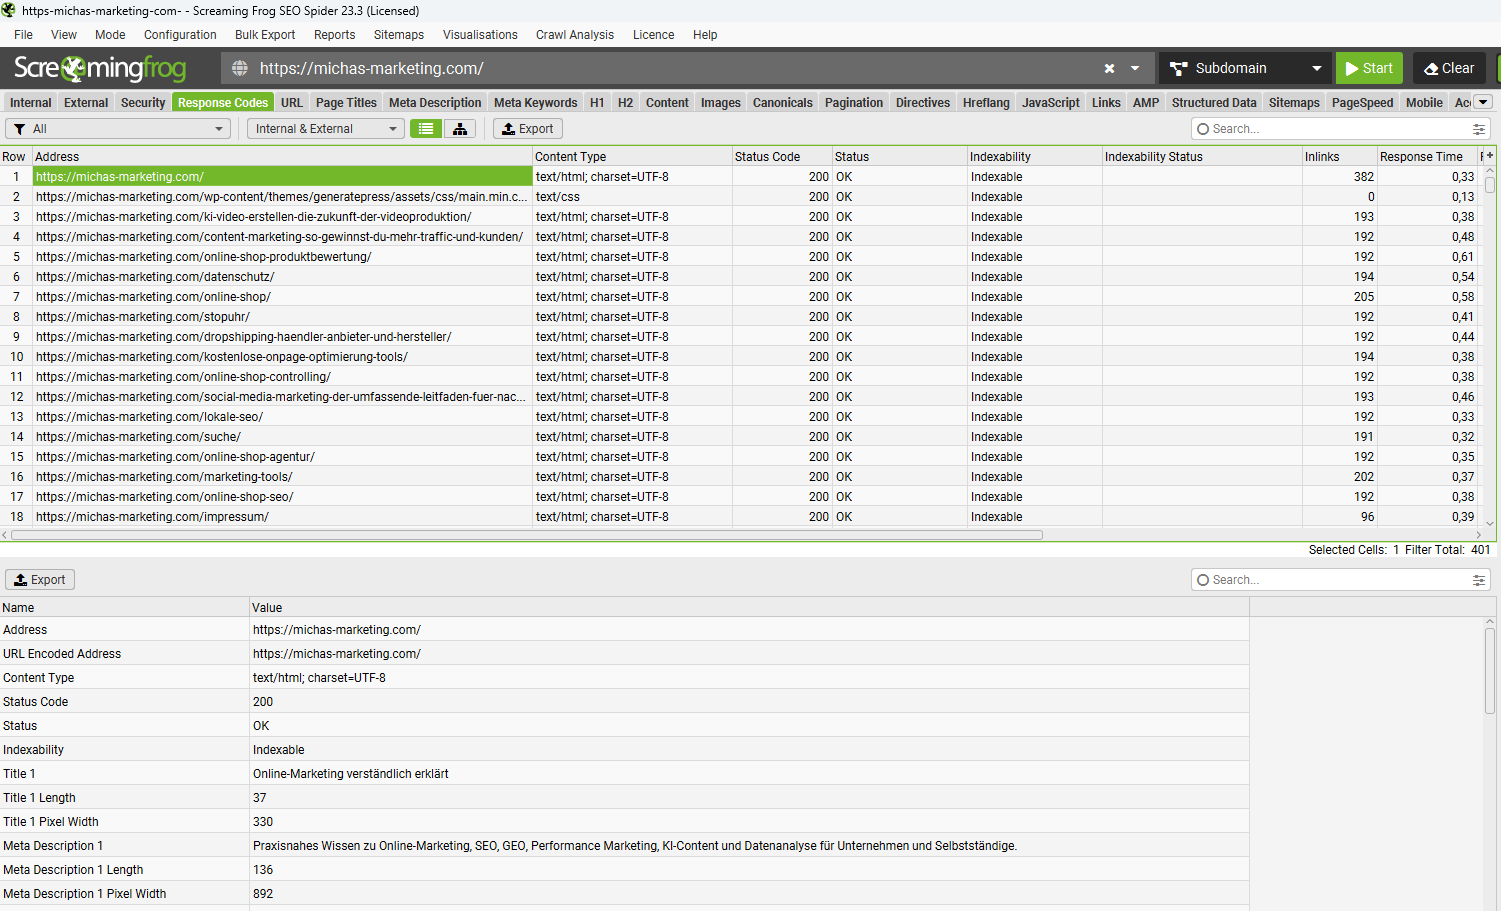Image resolution: width=1501 pixels, height=911 pixels.
Task: Sort by the Response Time column header
Action: pos(1426,156)
